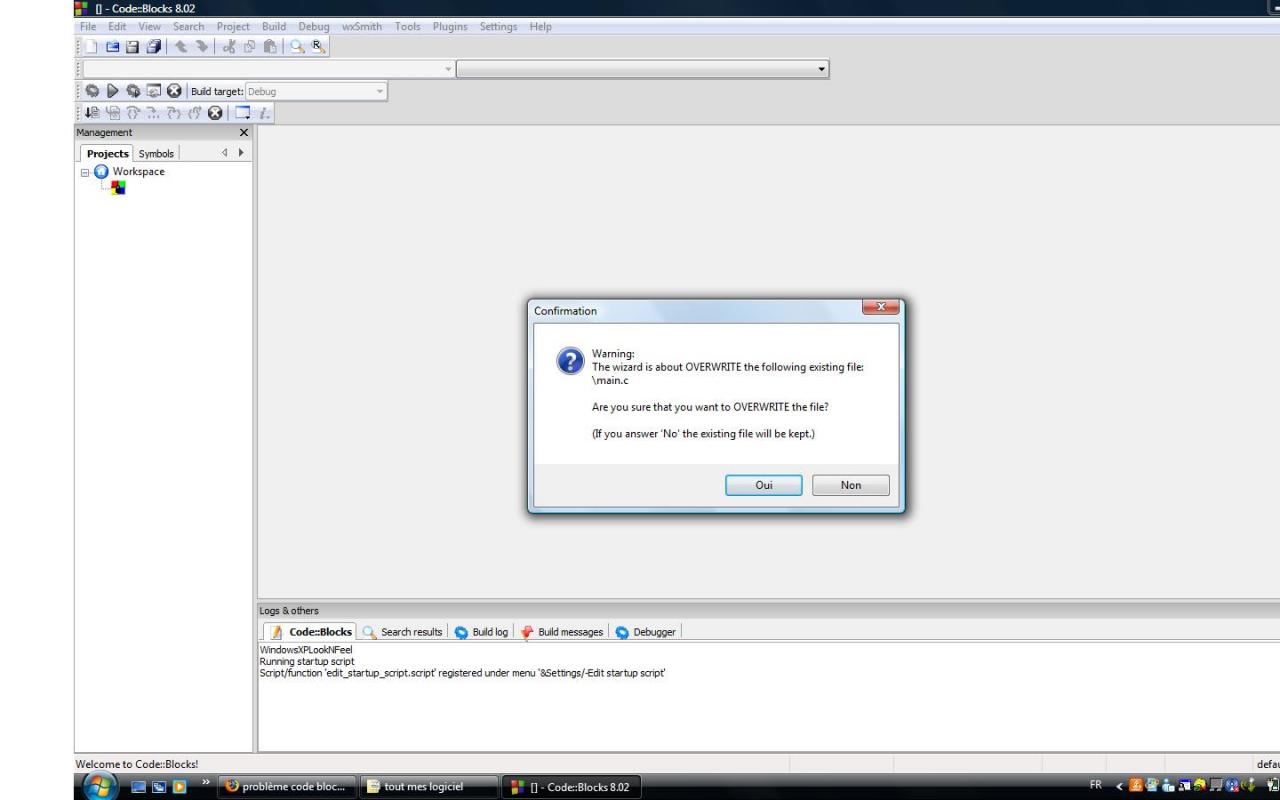Open the 'tout mes logiciel' taskbar button
Screen dimensions: 1280x800
point(427,787)
